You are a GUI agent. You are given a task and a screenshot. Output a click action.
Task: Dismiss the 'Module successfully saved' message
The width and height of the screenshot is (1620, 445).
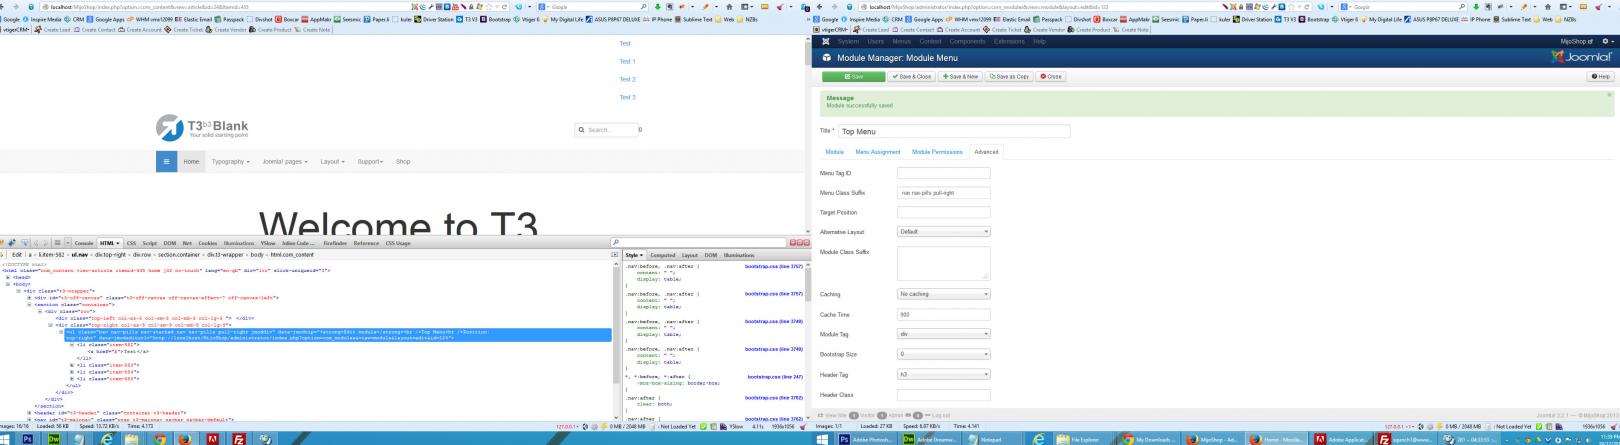[x=1609, y=95]
